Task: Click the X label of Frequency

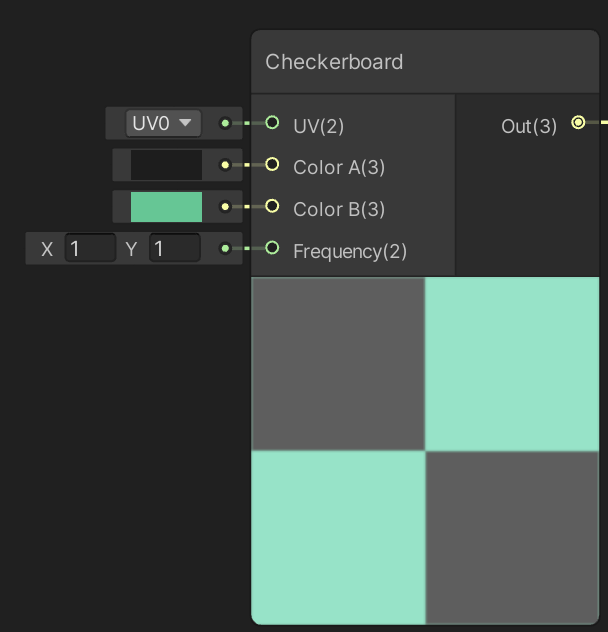Action: (x=47, y=250)
